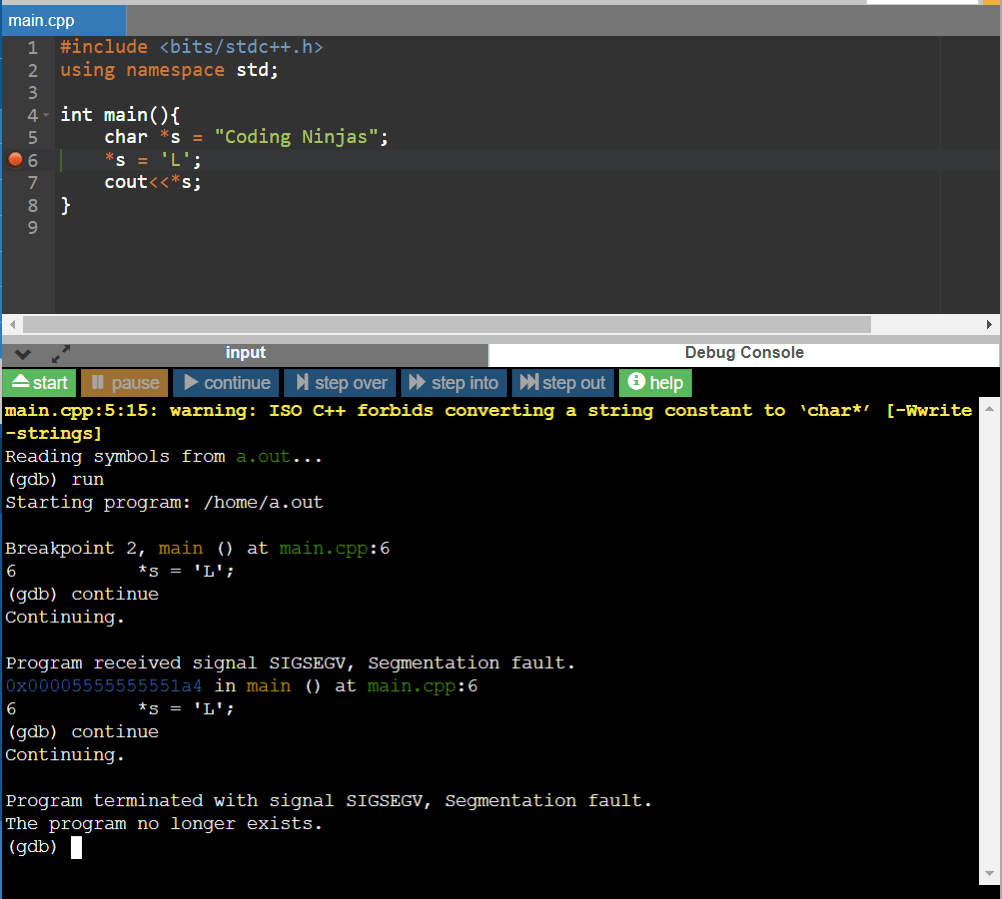
Task: Select the input tab above the debug toolbar
Action: [245, 352]
